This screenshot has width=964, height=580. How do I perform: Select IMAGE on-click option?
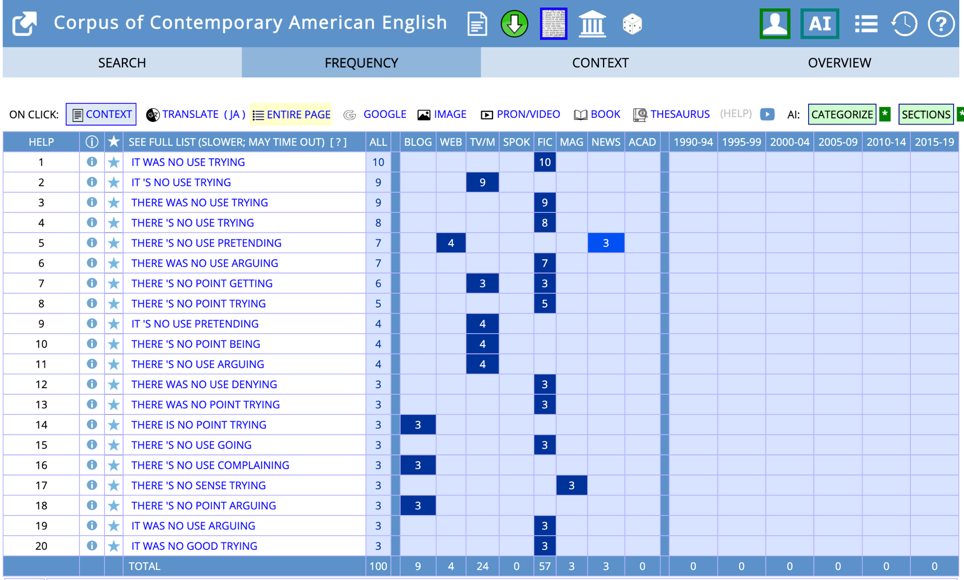click(x=442, y=114)
